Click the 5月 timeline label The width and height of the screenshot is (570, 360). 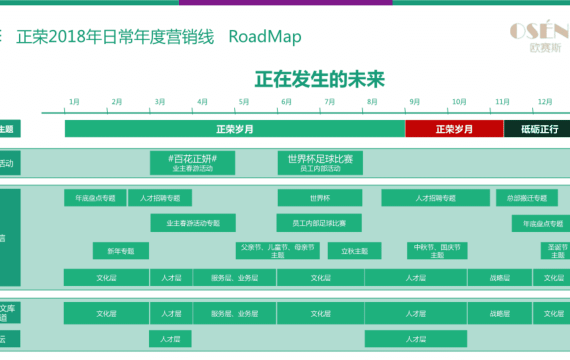pos(244,101)
